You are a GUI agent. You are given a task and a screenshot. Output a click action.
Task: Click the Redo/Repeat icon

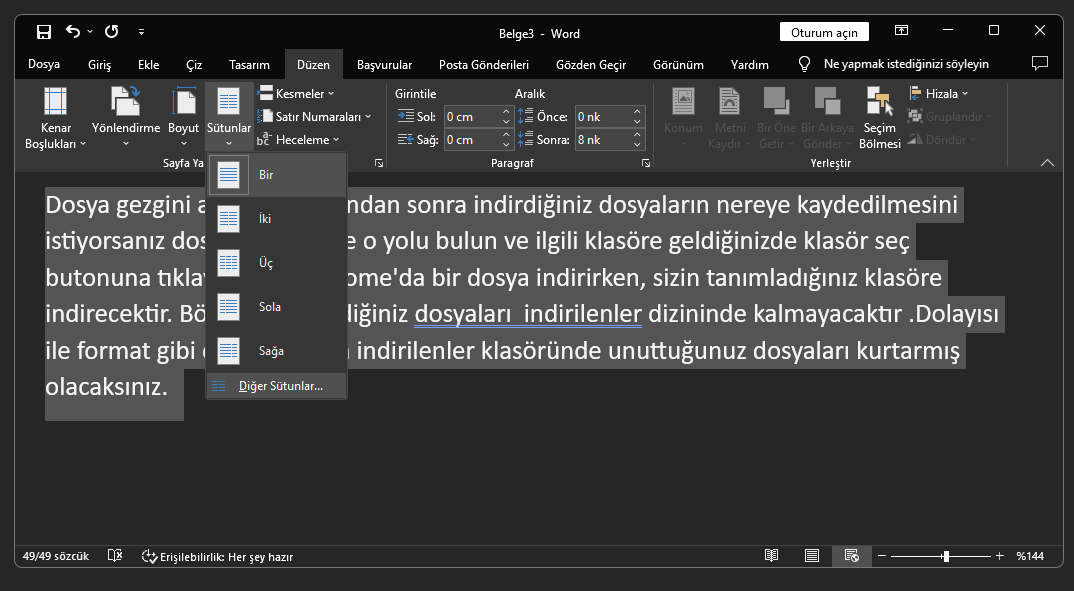point(112,32)
